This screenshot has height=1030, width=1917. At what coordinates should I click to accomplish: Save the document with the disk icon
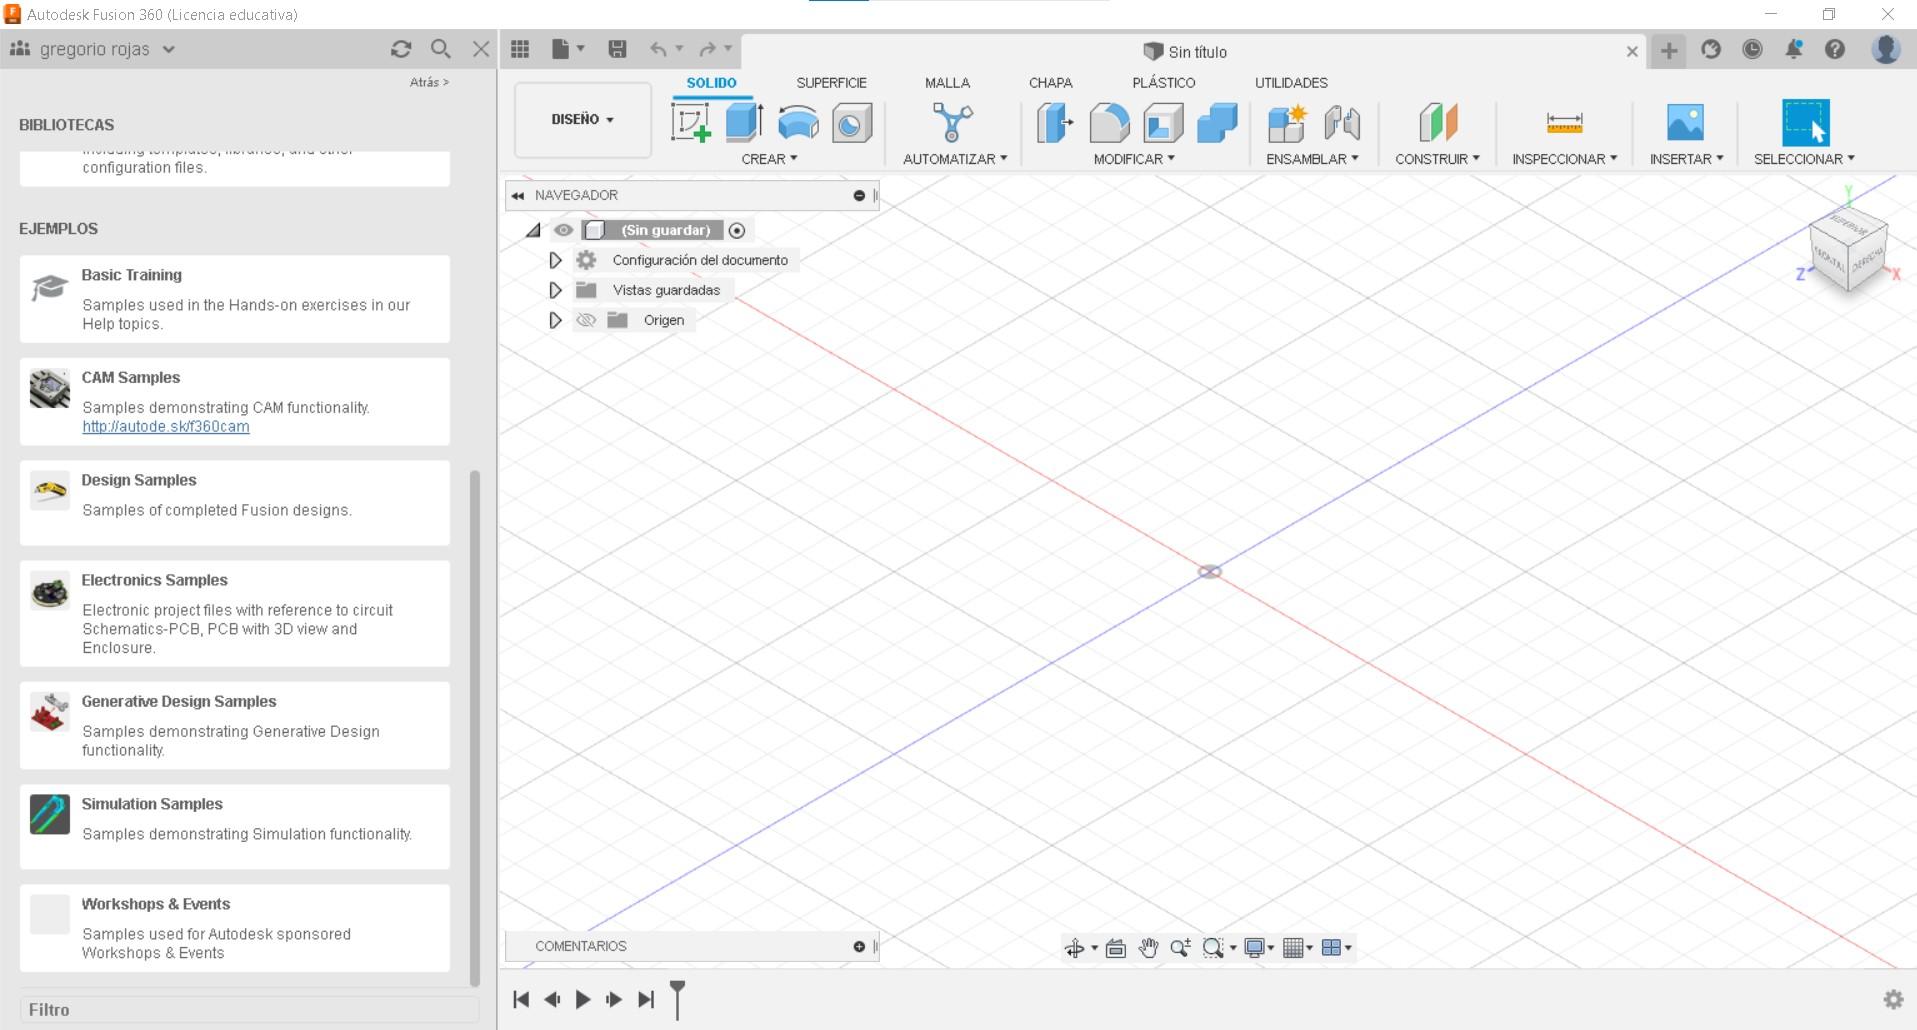617,49
